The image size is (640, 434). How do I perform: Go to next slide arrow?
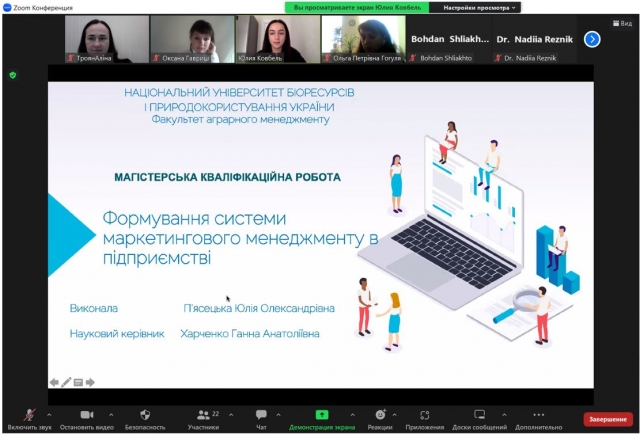pyautogui.click(x=90, y=383)
